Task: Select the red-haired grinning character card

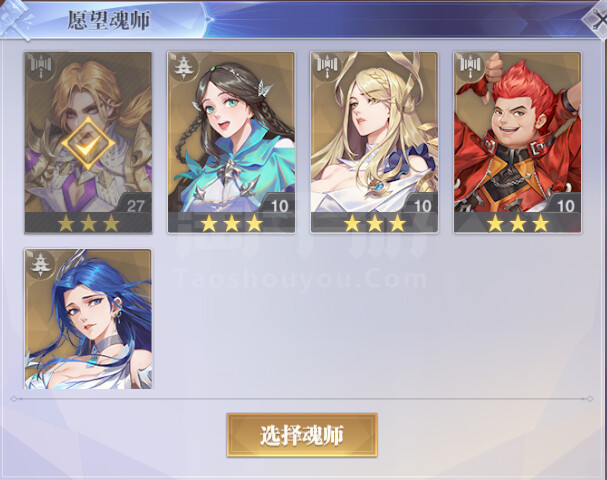Action: (x=517, y=142)
